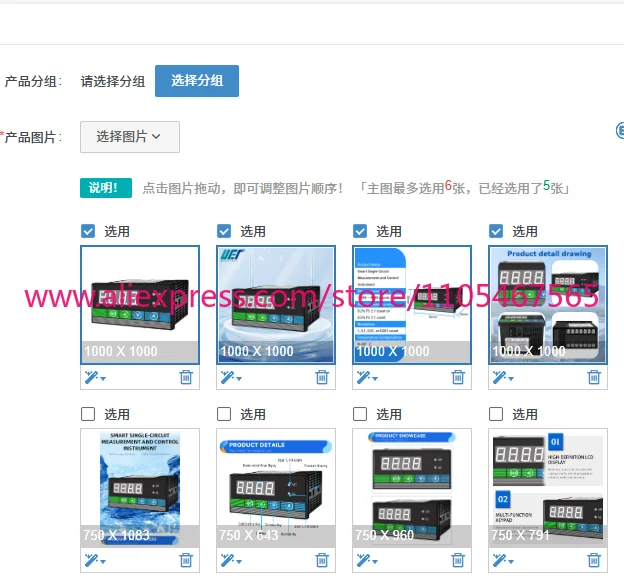Delete the 750 X 1083 image

click(186, 560)
